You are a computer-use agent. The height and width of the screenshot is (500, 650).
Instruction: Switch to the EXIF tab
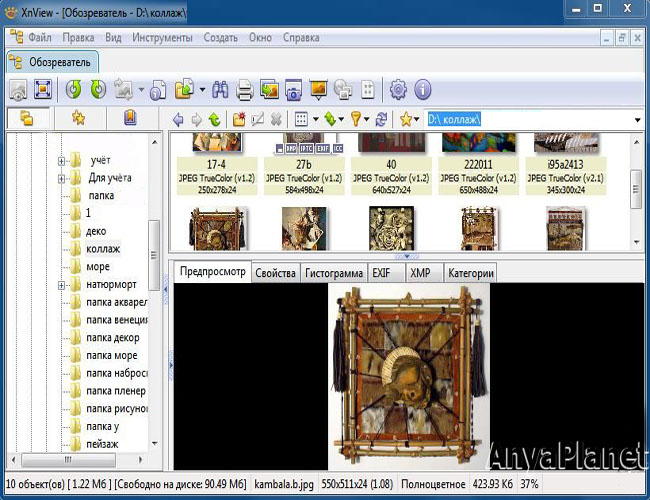(382, 272)
